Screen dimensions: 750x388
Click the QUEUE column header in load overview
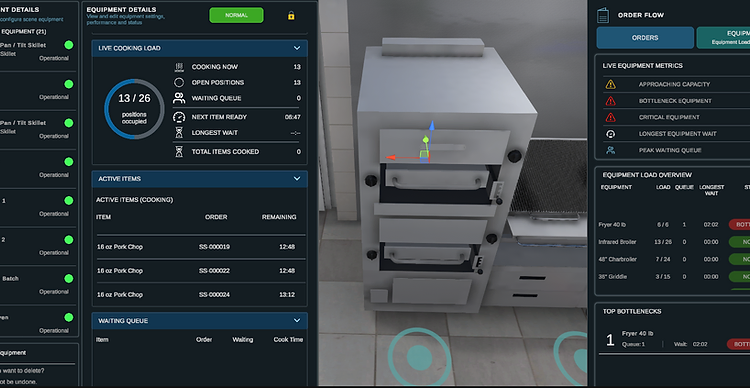(x=684, y=188)
